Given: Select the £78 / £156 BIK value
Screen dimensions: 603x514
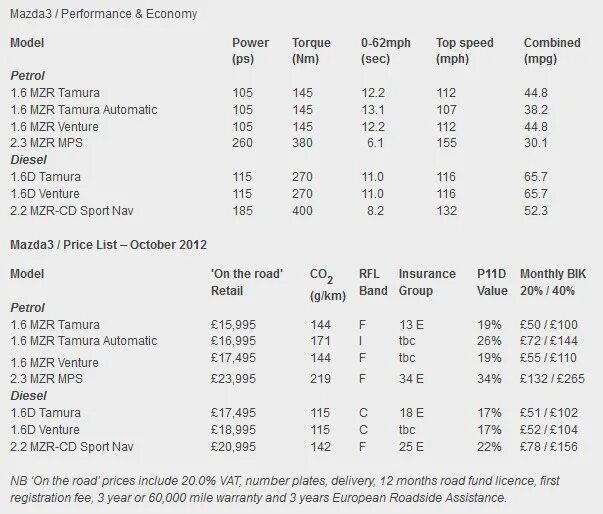Looking at the screenshot, I should pyautogui.click(x=549, y=447).
